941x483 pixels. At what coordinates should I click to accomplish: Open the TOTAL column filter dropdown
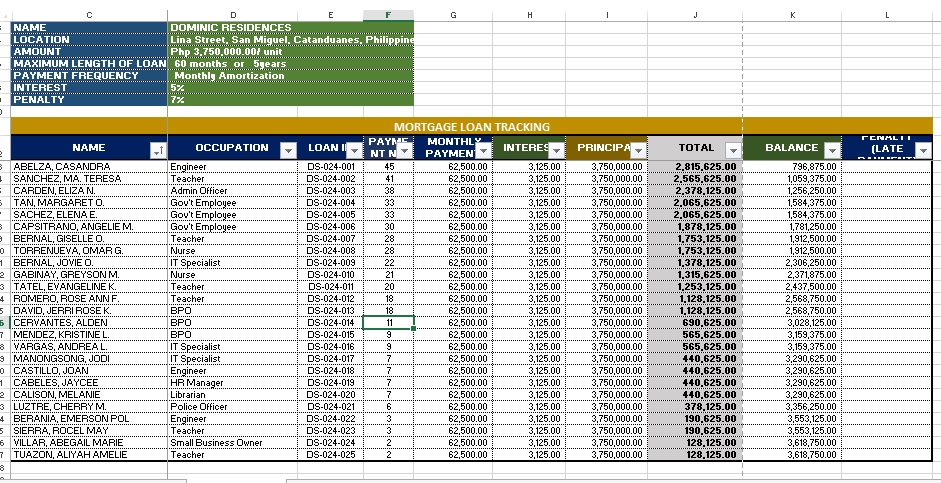pyautogui.click(x=733, y=150)
